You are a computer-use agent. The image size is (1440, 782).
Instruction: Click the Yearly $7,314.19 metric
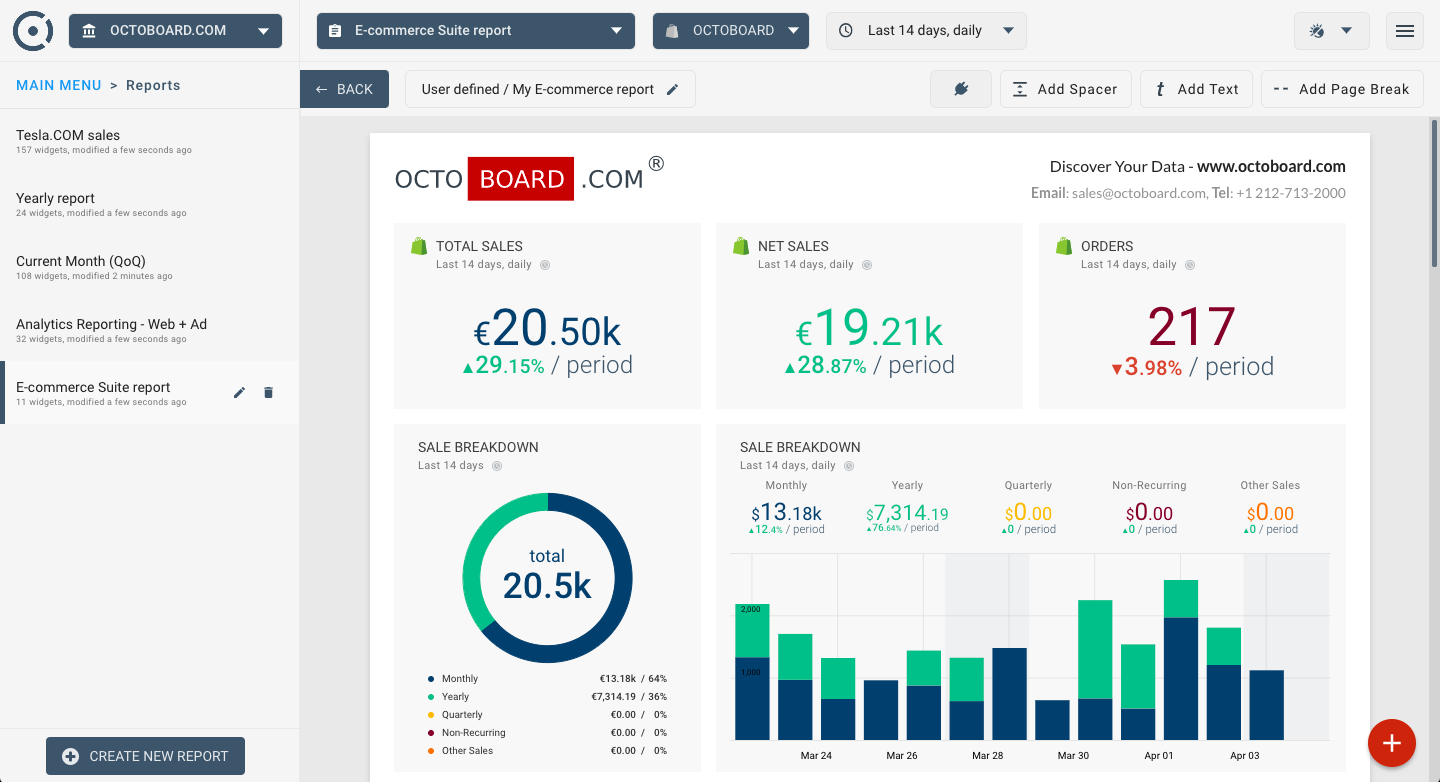tap(907, 514)
